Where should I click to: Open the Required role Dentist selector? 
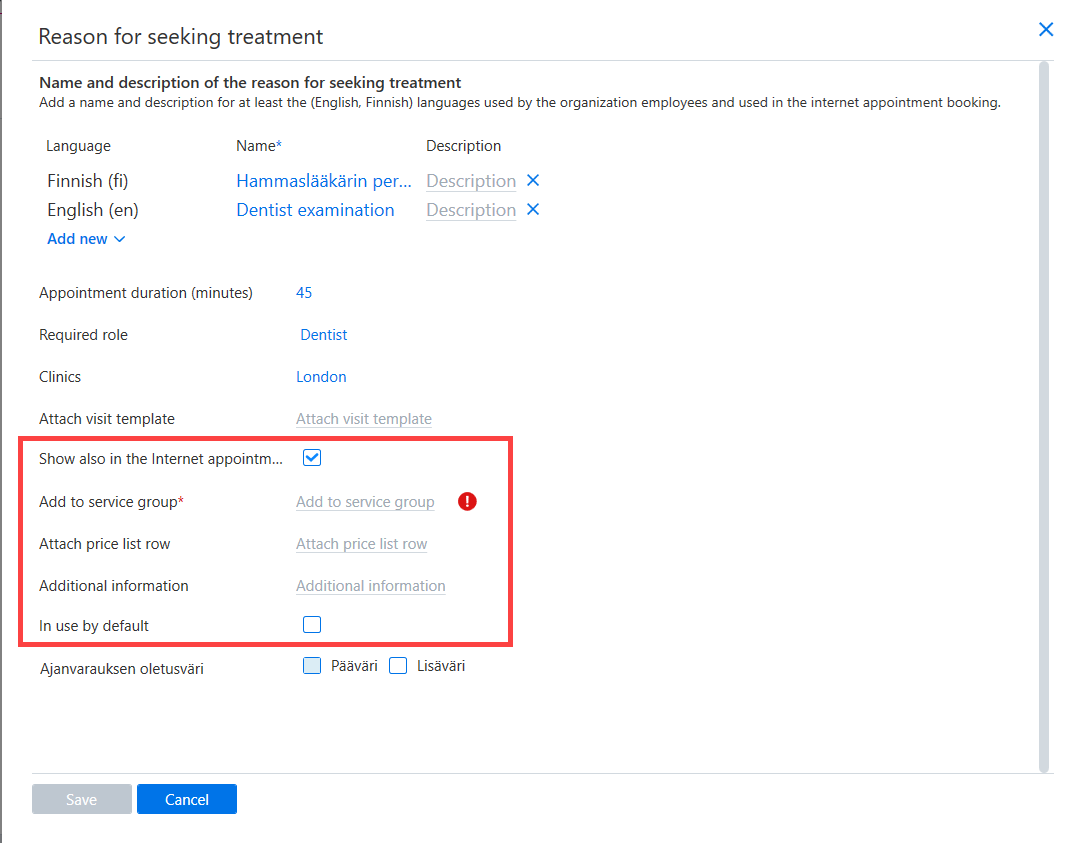324,335
